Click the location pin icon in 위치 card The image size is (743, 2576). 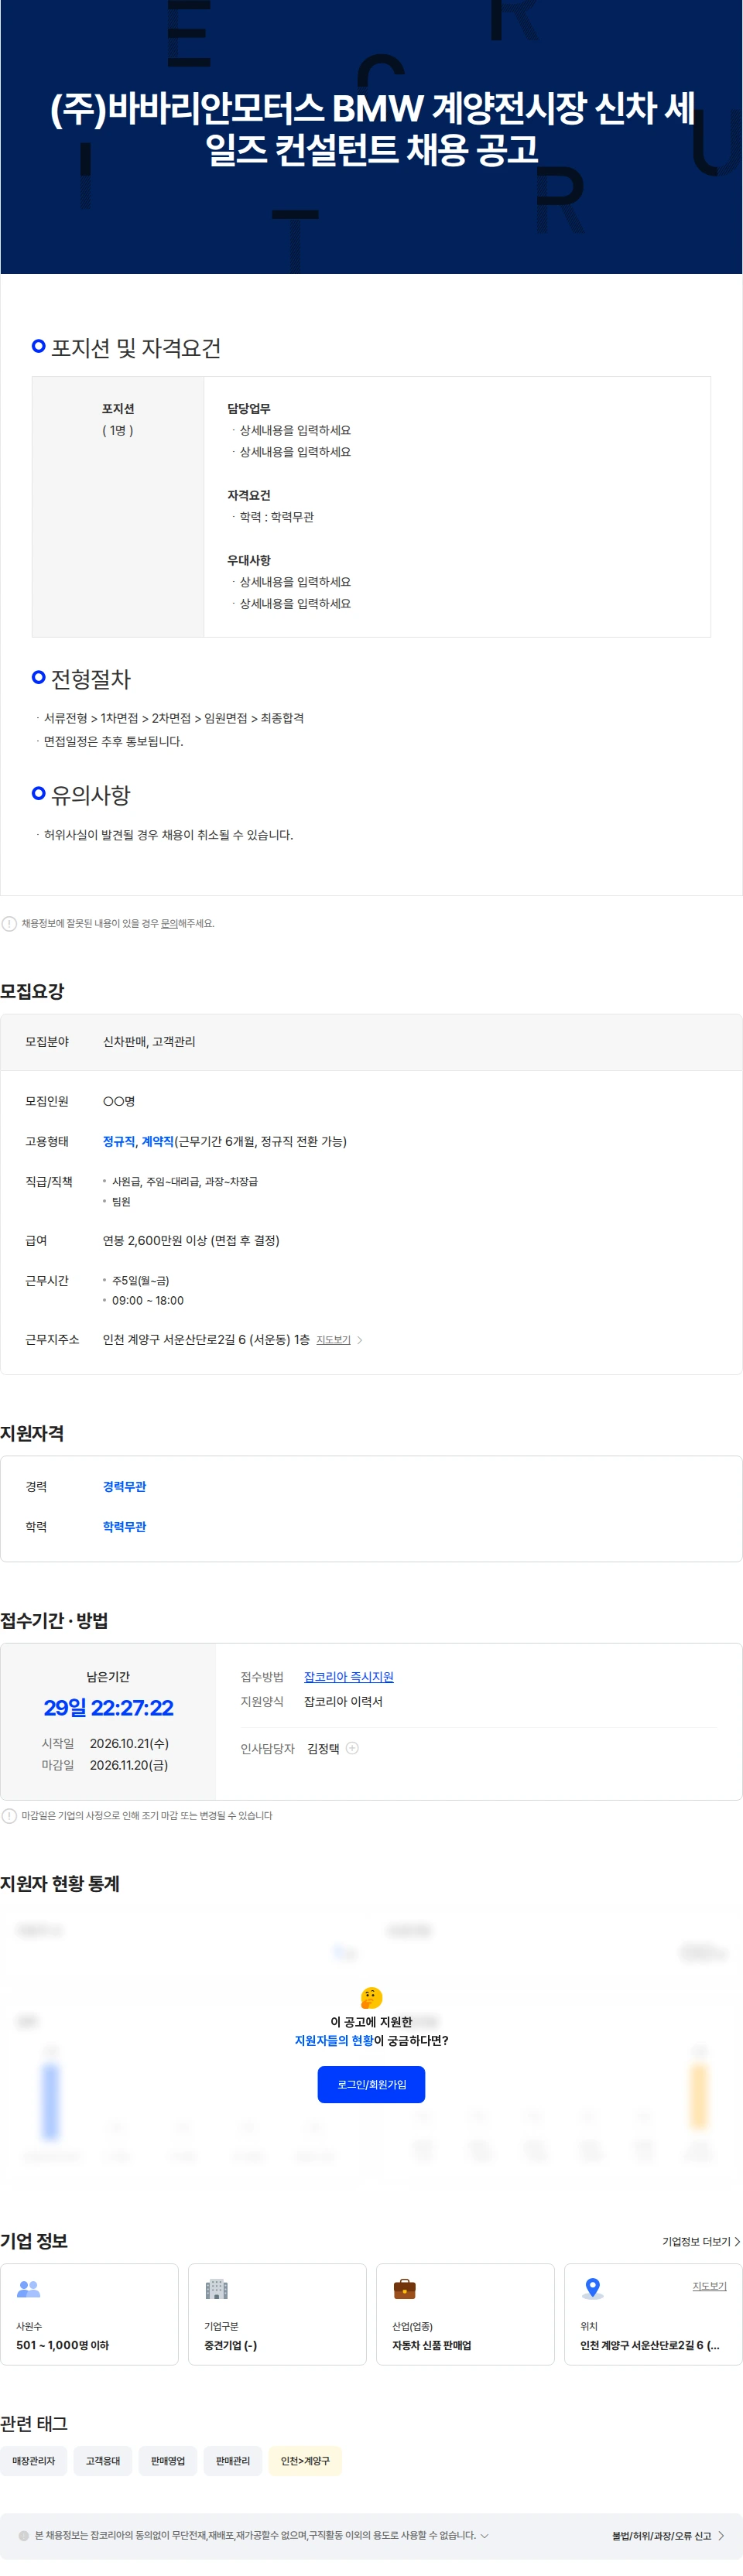pyautogui.click(x=593, y=2288)
